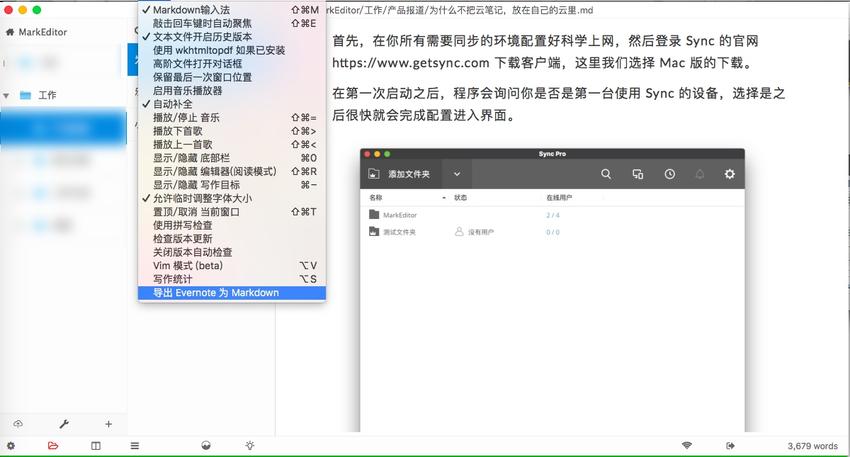
Task: Open the hamburger list menu icon
Action: (135, 446)
